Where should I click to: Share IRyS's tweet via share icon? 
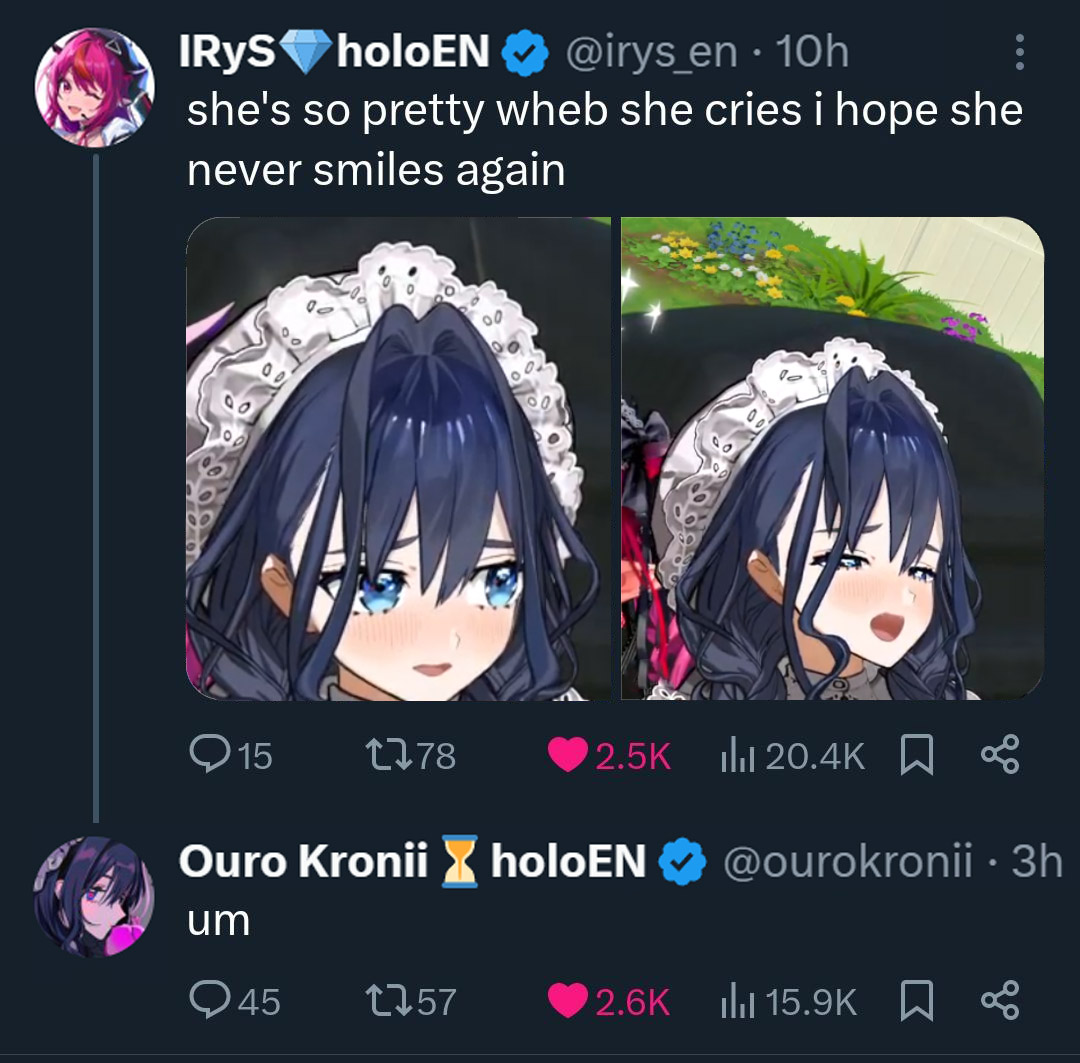(x=999, y=754)
